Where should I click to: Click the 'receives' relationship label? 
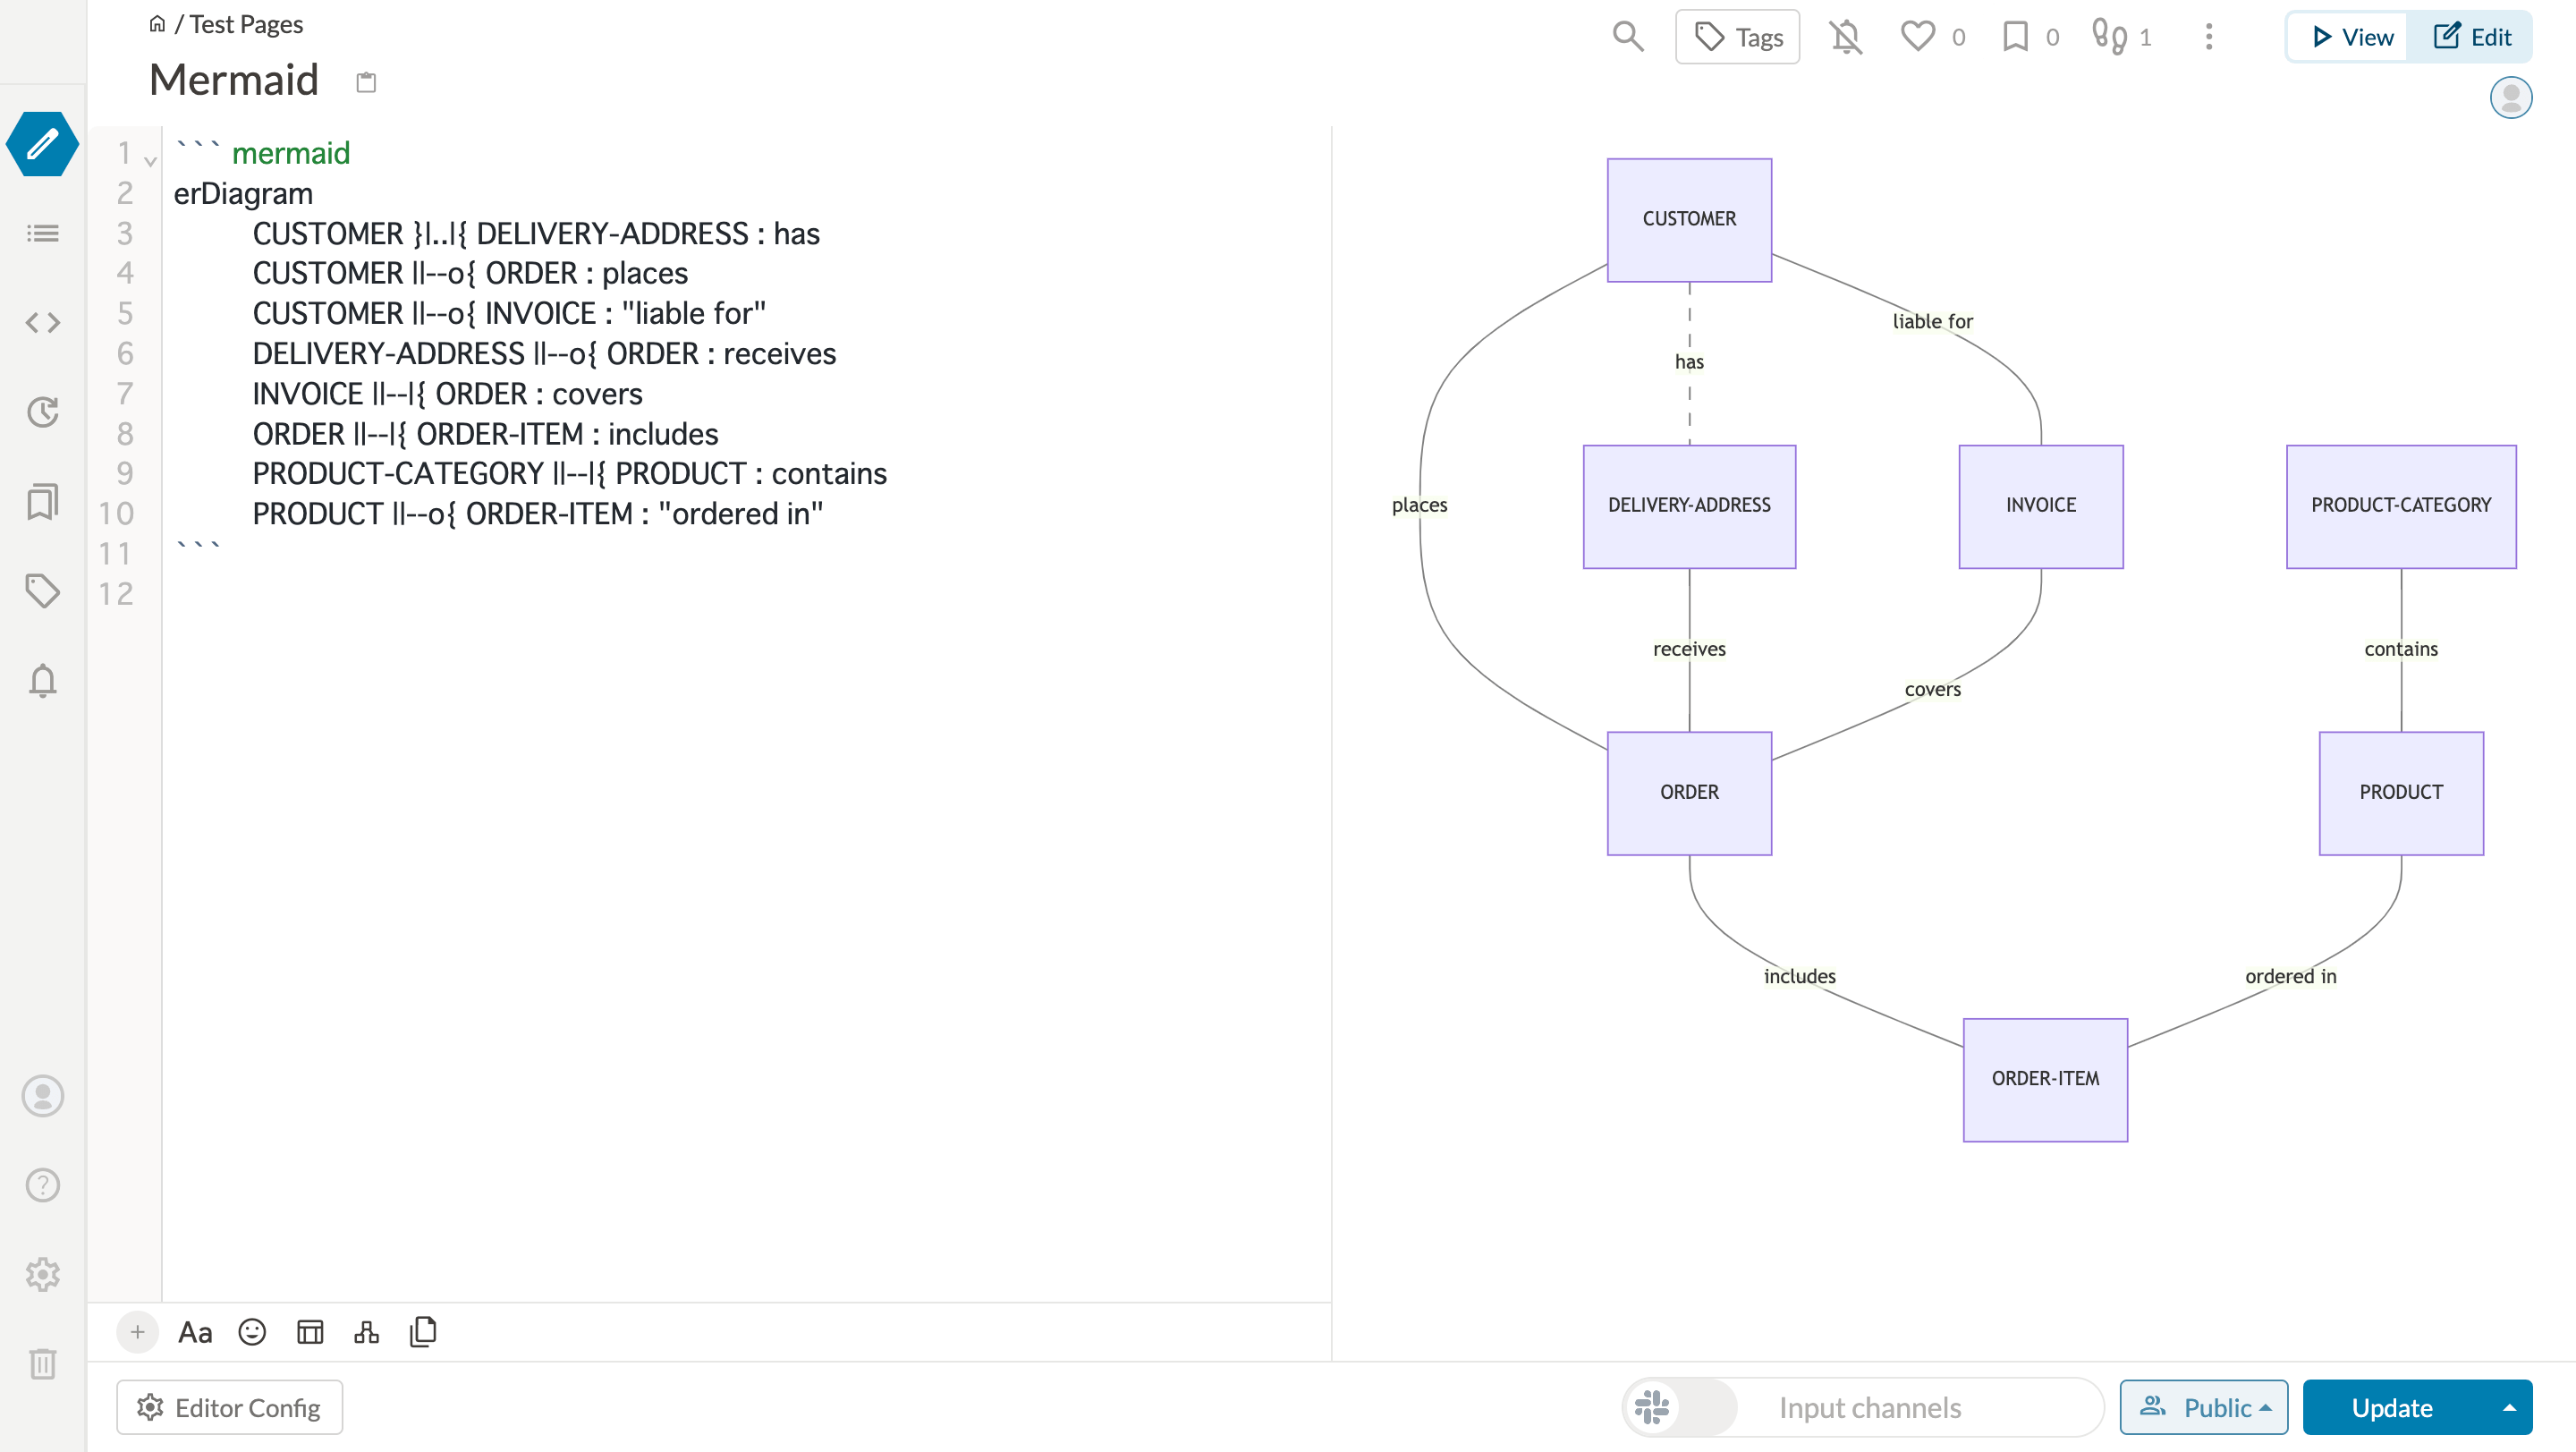(x=1689, y=649)
